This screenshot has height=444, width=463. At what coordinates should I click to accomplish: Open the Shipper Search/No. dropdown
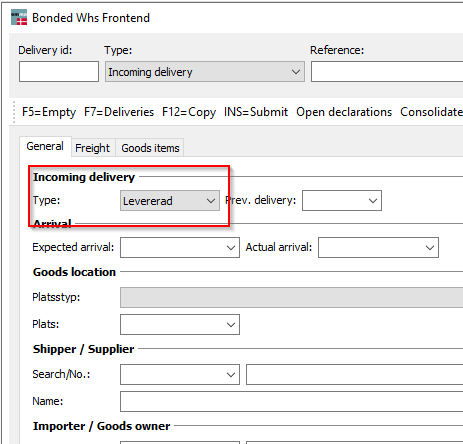point(180,375)
